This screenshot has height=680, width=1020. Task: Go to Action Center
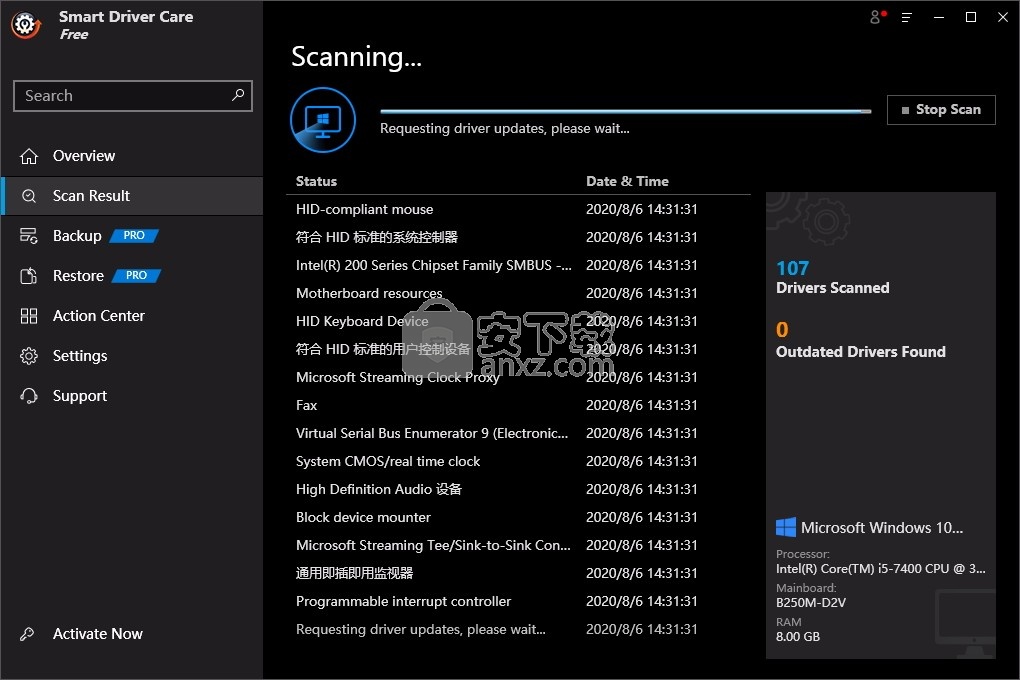tap(132, 316)
